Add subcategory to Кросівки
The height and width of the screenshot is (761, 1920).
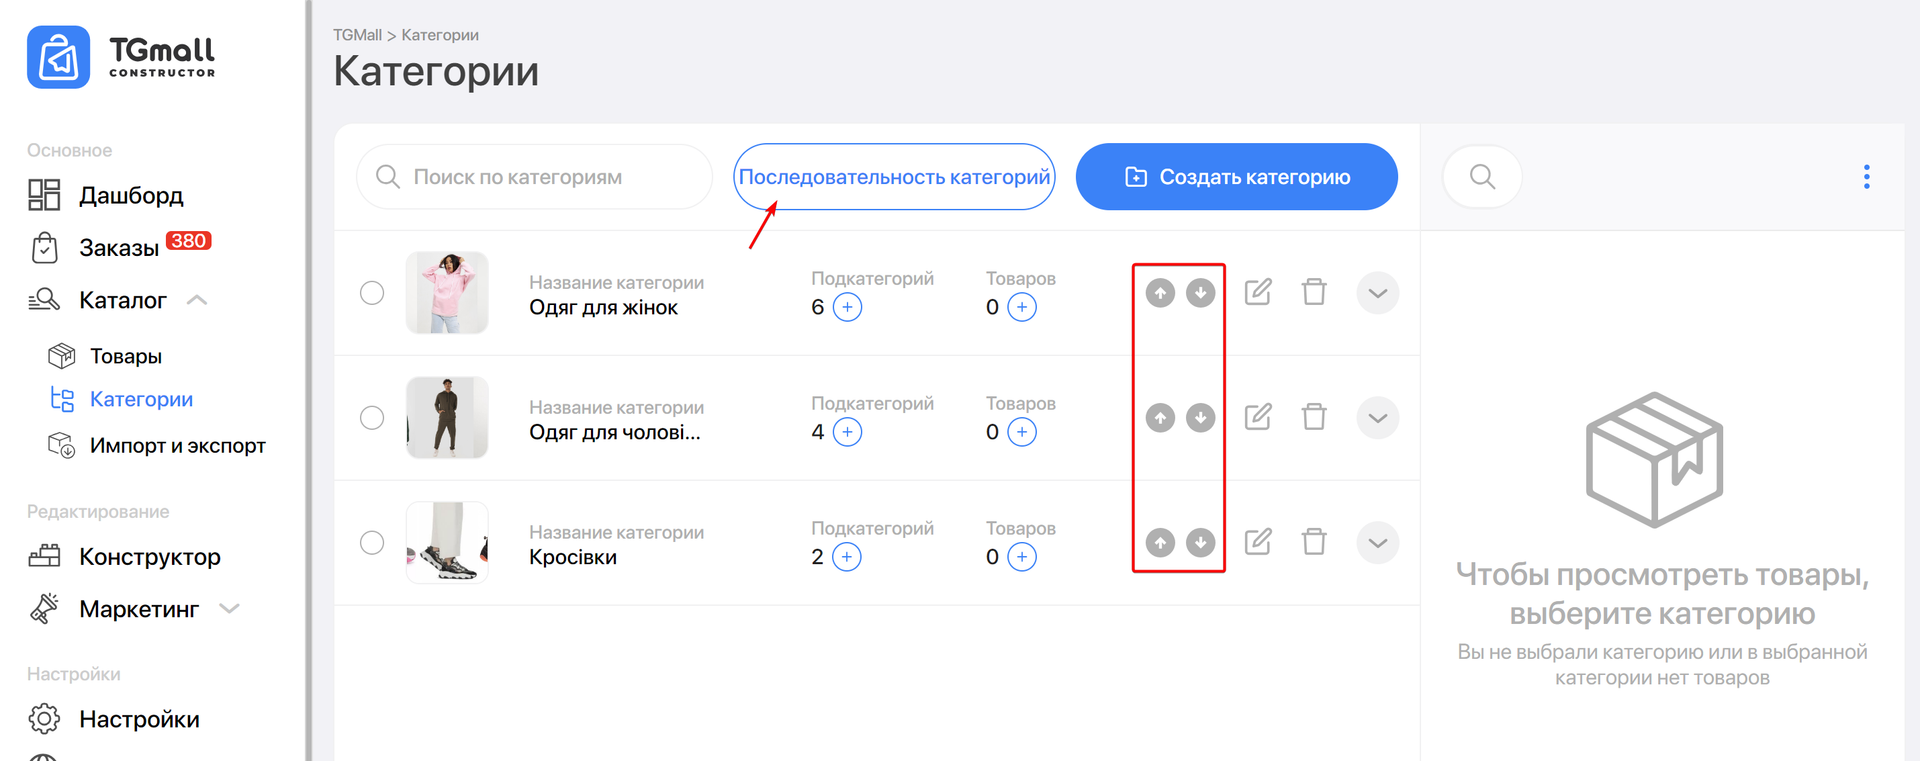(x=847, y=557)
